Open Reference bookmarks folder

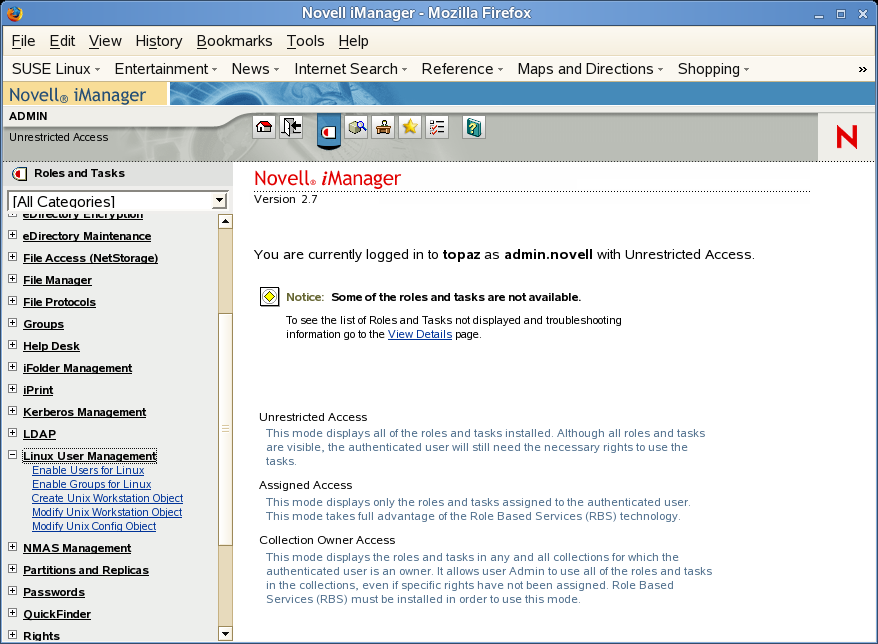click(x=462, y=69)
